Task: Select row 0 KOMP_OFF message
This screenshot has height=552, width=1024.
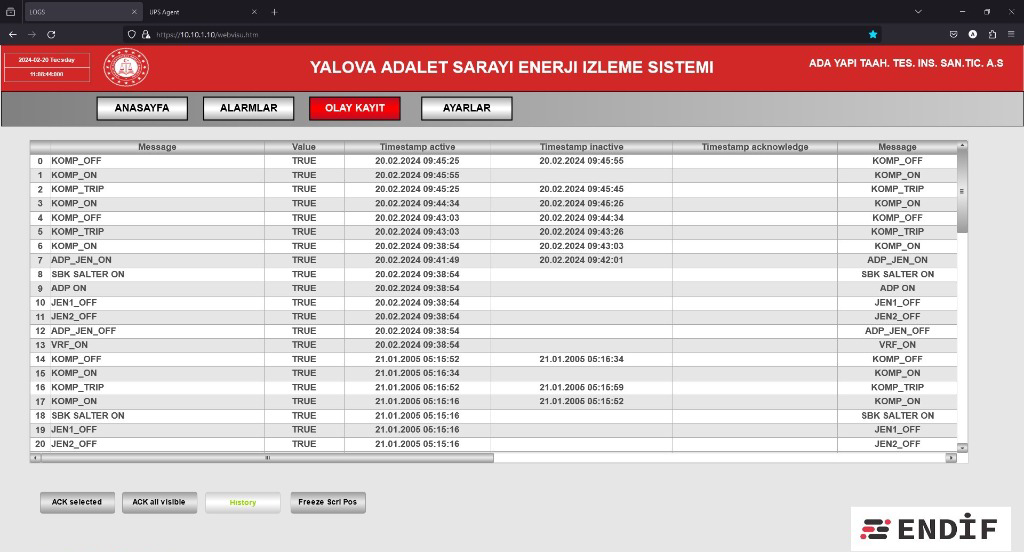Action: [x=76, y=161]
